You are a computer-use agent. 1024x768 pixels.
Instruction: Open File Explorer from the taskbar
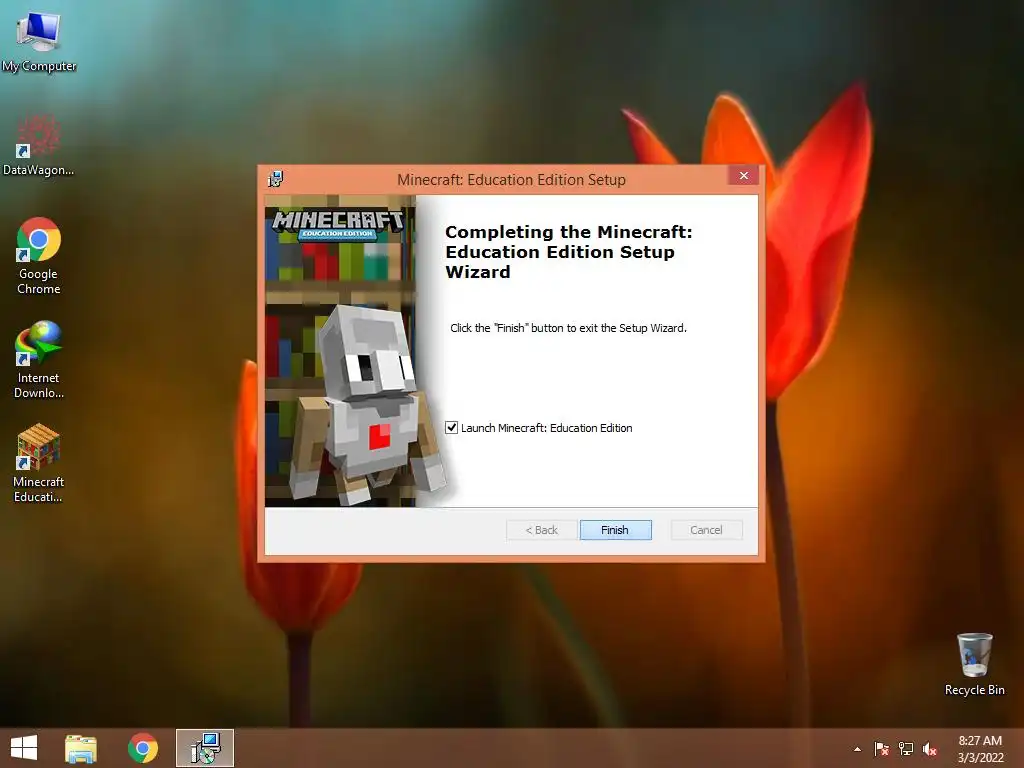point(81,748)
